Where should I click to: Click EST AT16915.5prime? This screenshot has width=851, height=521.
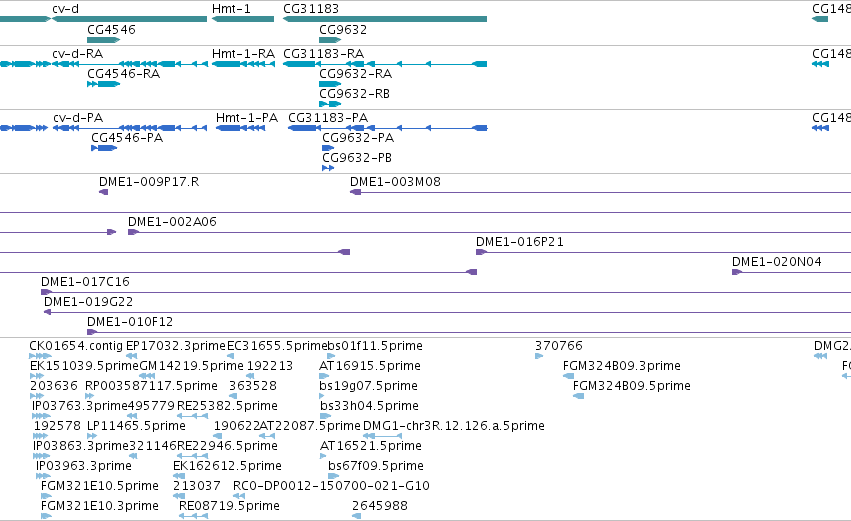point(324,376)
